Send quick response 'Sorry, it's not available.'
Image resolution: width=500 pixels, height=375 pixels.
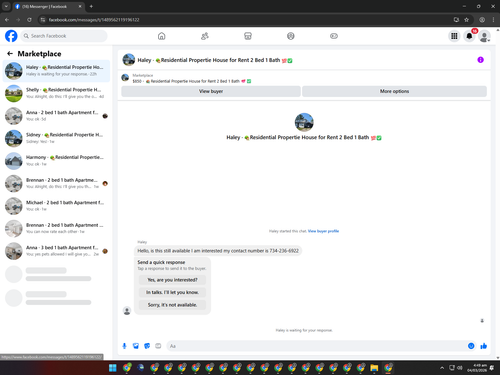click(x=172, y=305)
